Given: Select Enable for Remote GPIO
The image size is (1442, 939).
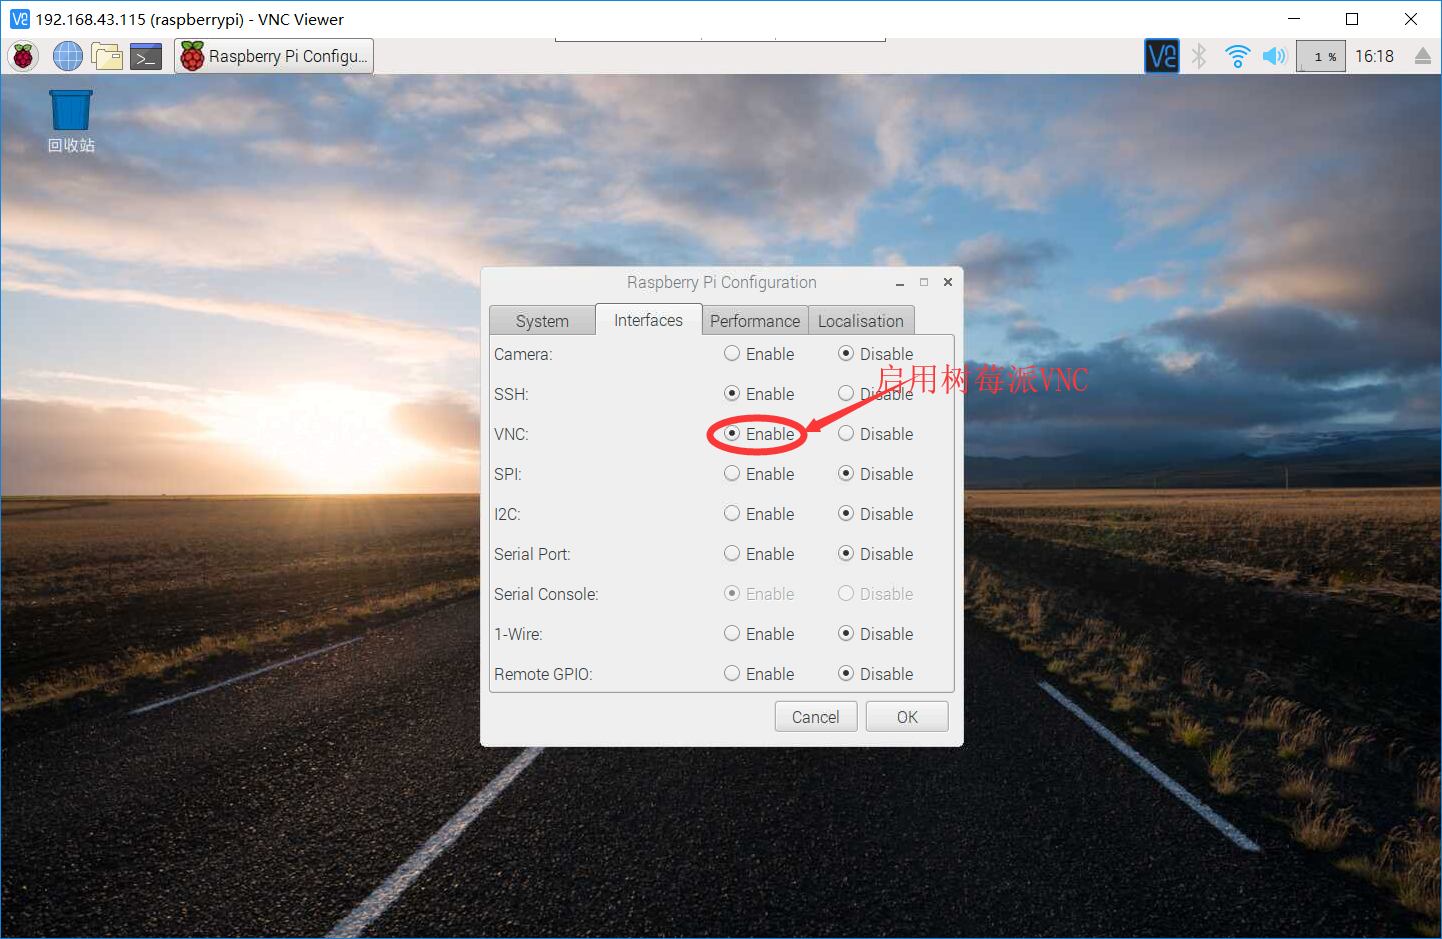Looking at the screenshot, I should [x=759, y=674].
